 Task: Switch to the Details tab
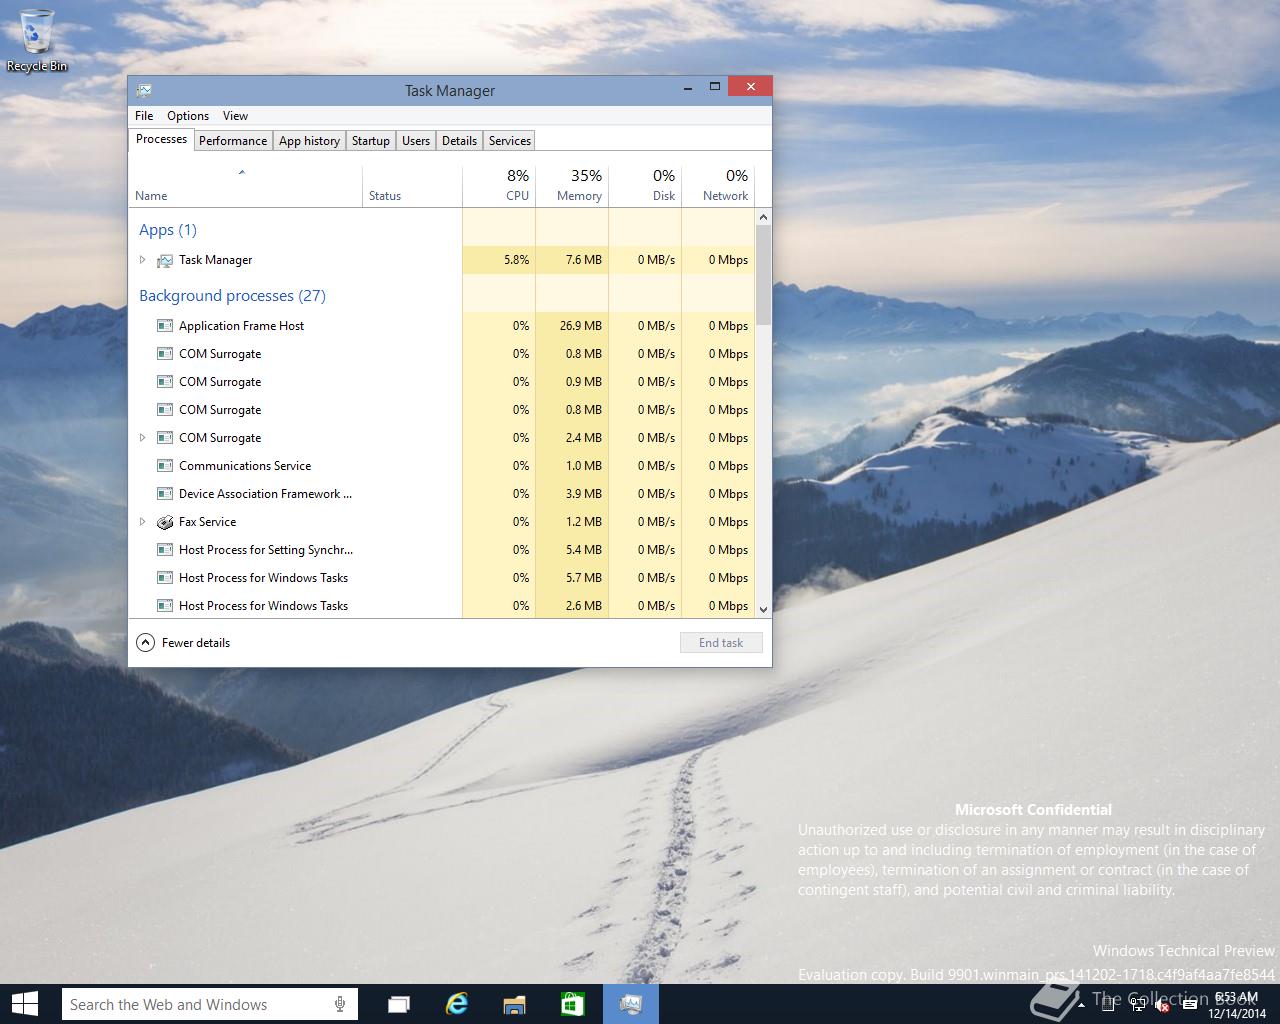point(459,141)
